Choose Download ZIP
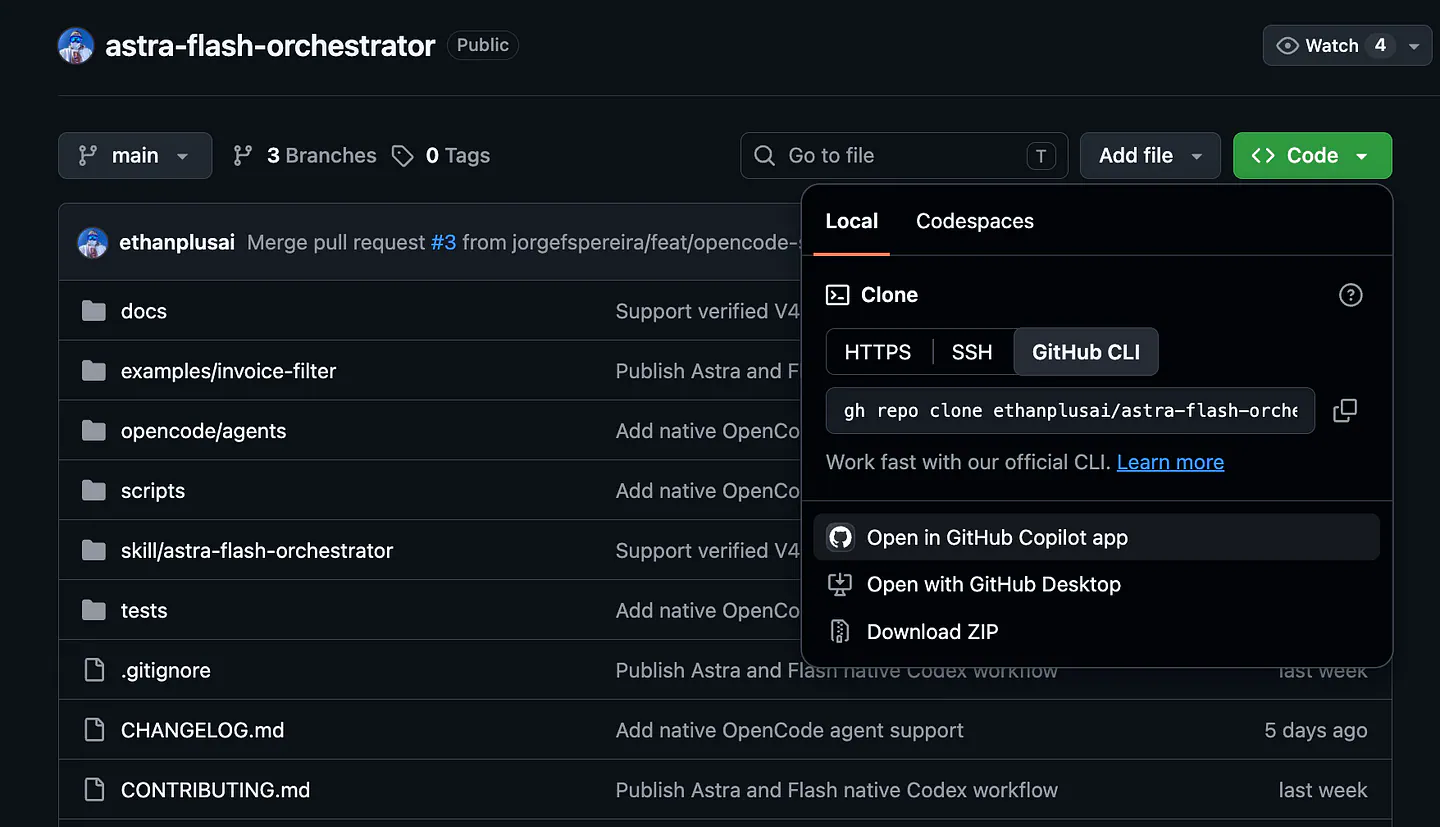This screenshot has width=1440, height=827. point(1097,631)
